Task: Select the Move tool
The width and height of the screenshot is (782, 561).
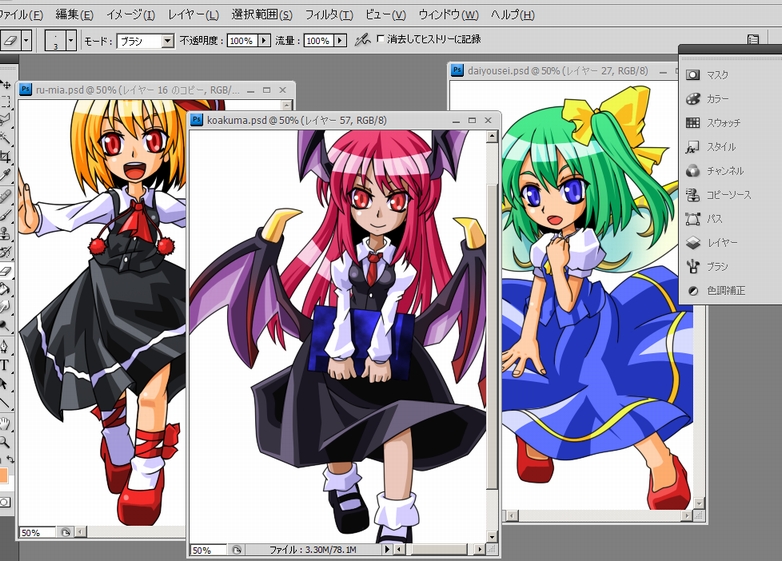Action: (5, 84)
